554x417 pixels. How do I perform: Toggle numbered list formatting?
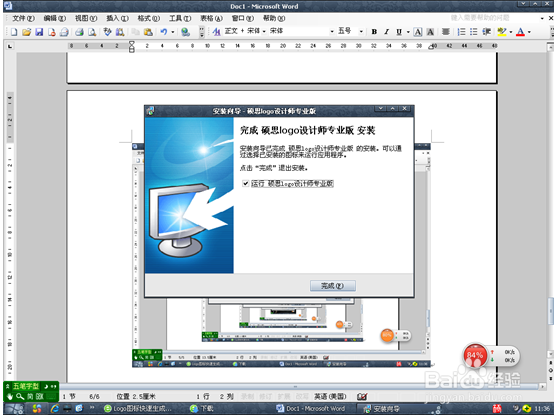[x=461, y=32]
